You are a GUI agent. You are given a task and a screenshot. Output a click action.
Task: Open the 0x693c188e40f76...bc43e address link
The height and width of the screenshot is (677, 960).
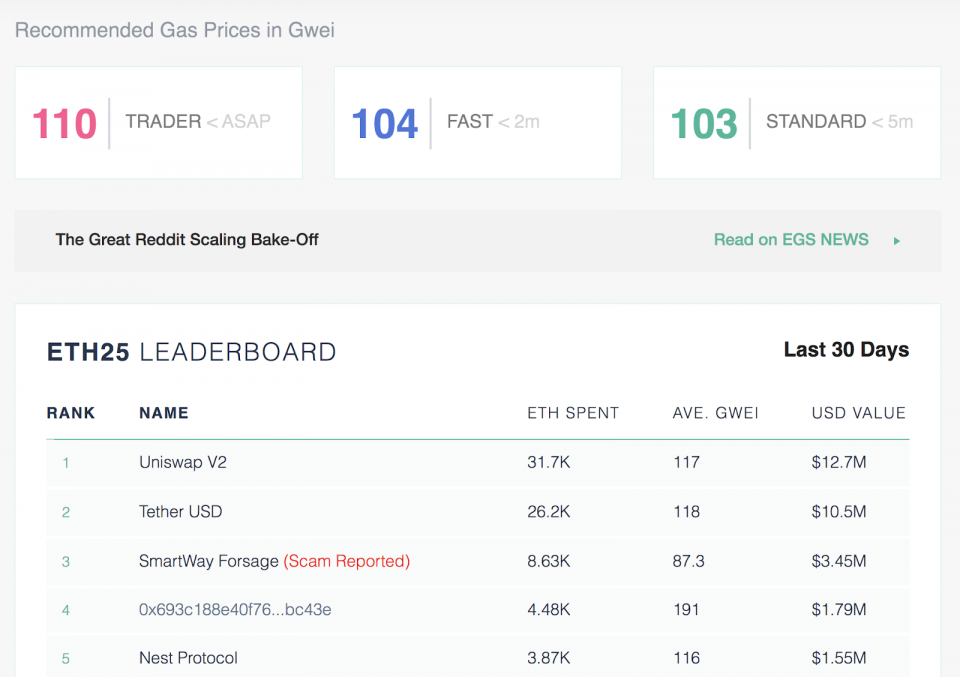[235, 609]
